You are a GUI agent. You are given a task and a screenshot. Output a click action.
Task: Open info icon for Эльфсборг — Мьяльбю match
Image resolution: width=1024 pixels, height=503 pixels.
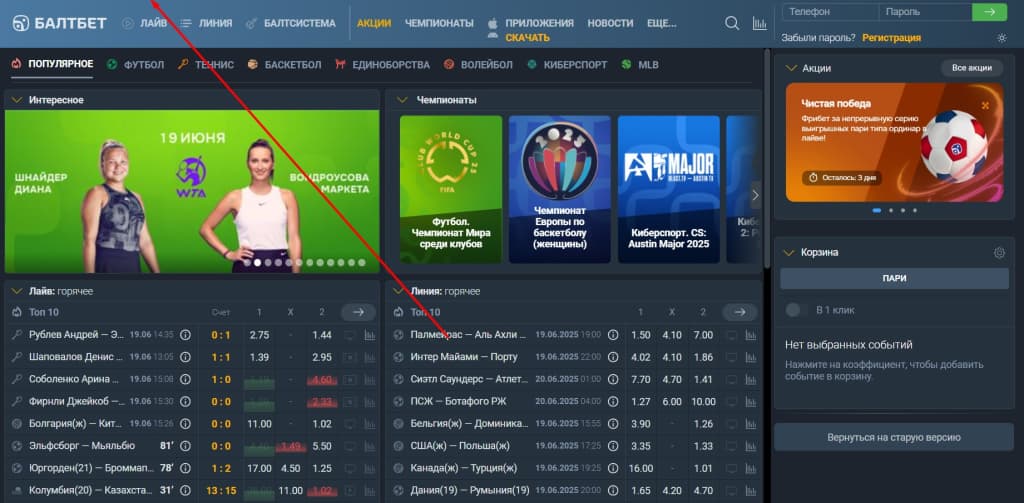pyautogui.click(x=185, y=446)
